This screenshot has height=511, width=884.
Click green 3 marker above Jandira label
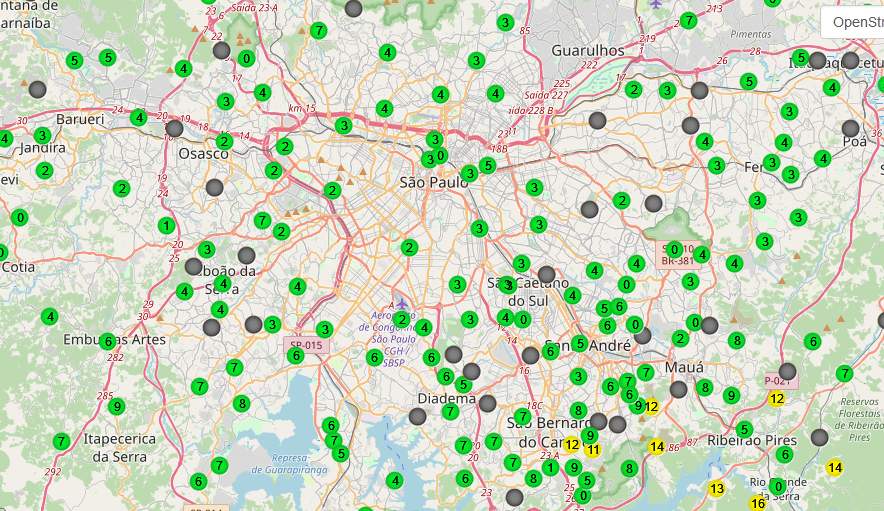point(42,135)
